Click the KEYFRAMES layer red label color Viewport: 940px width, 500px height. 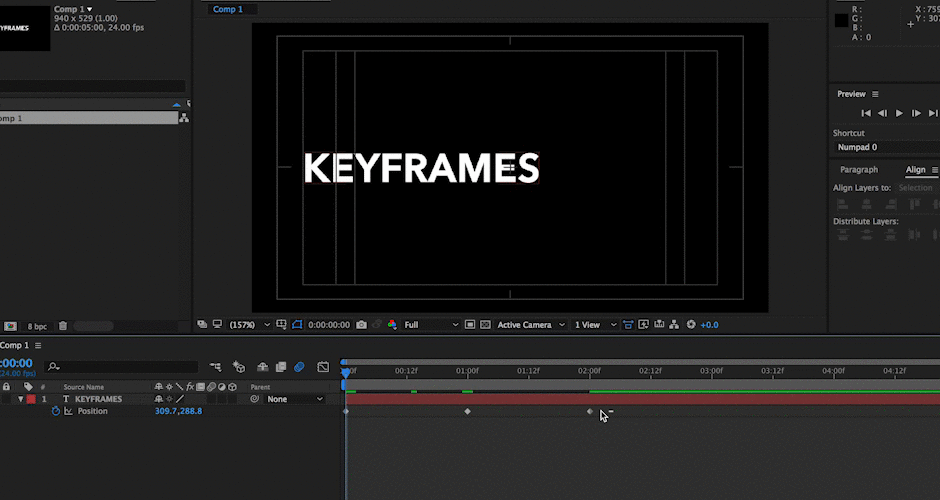click(x=31, y=399)
